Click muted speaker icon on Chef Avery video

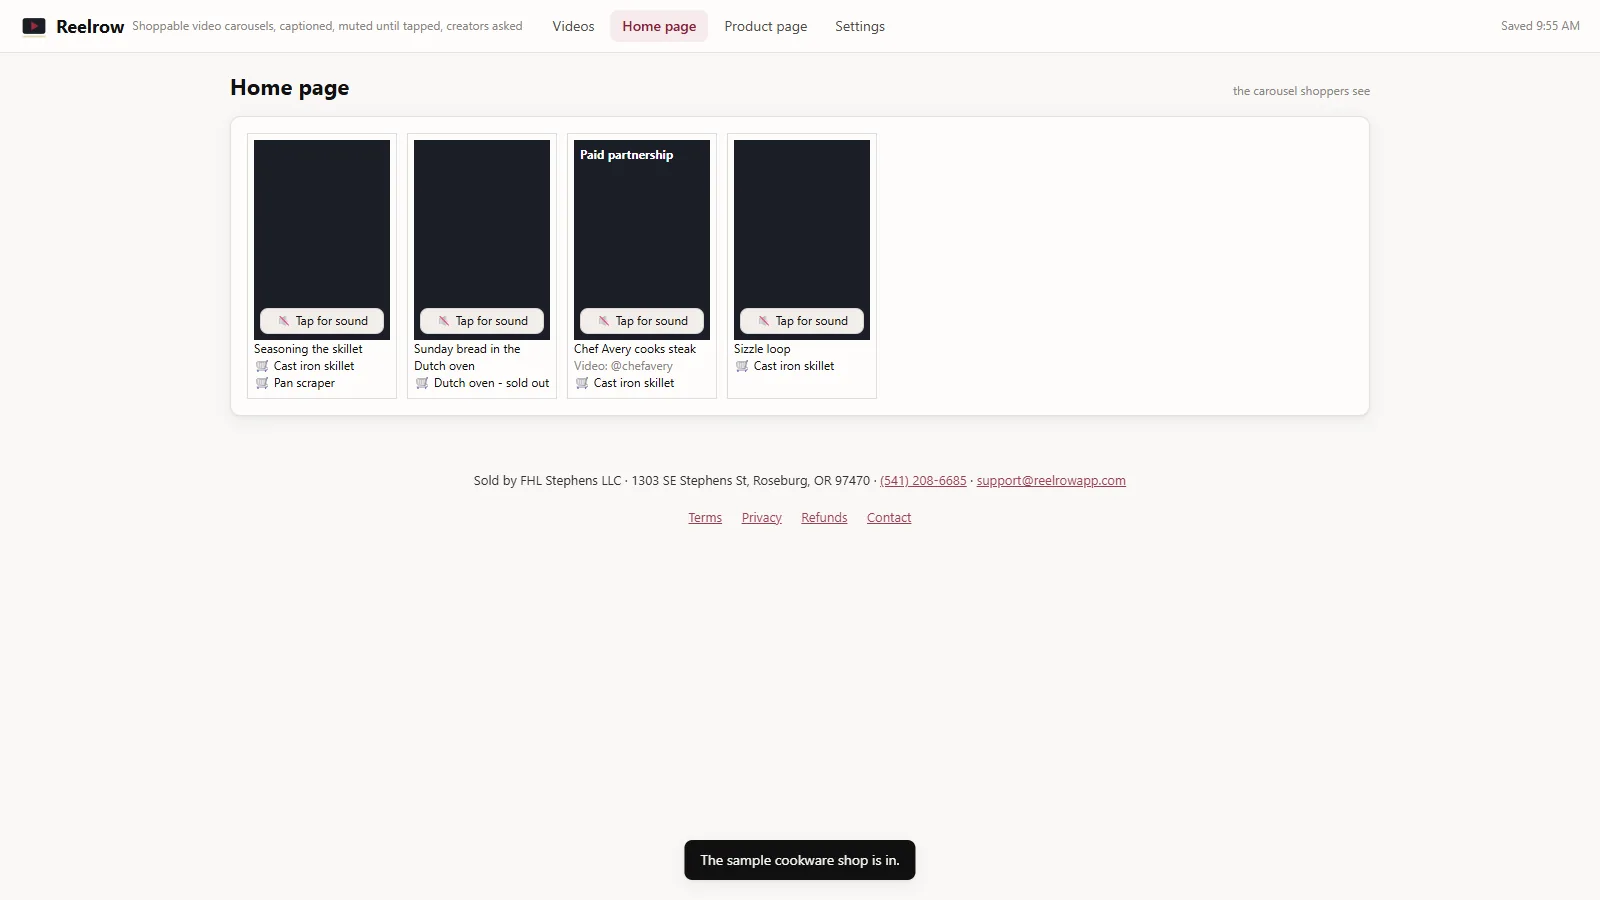[604, 321]
